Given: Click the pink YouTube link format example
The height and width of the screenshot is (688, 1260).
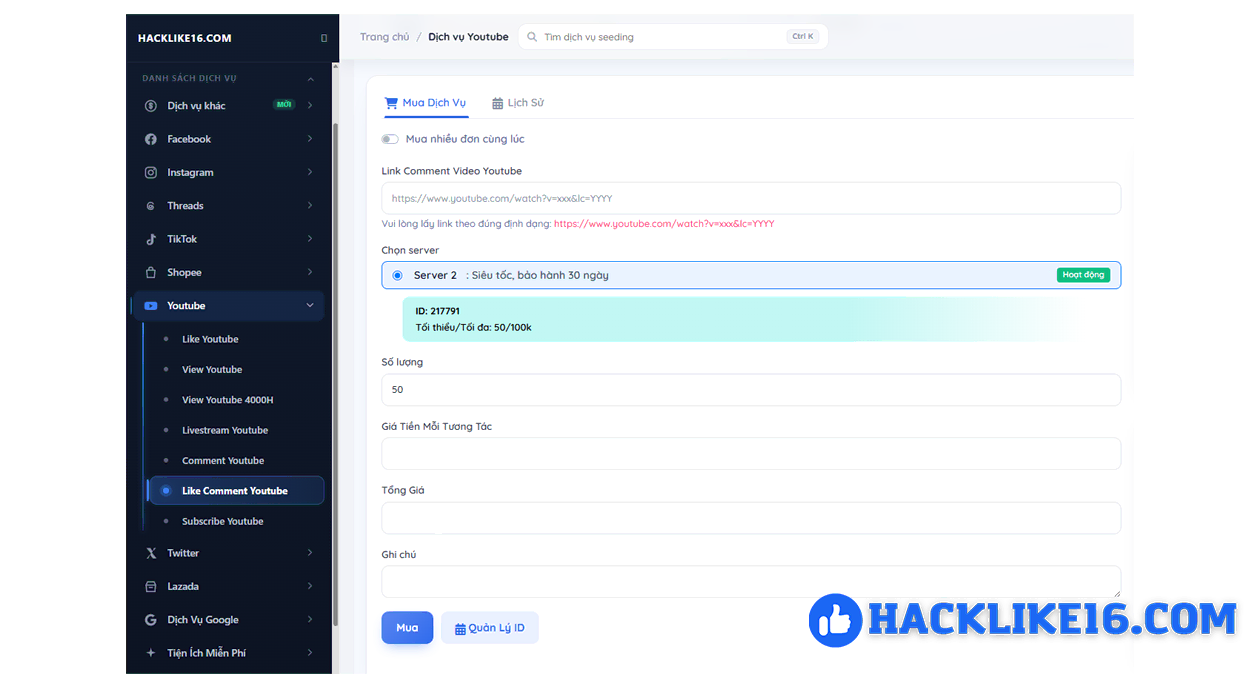Looking at the screenshot, I should pyautogui.click(x=664, y=224).
